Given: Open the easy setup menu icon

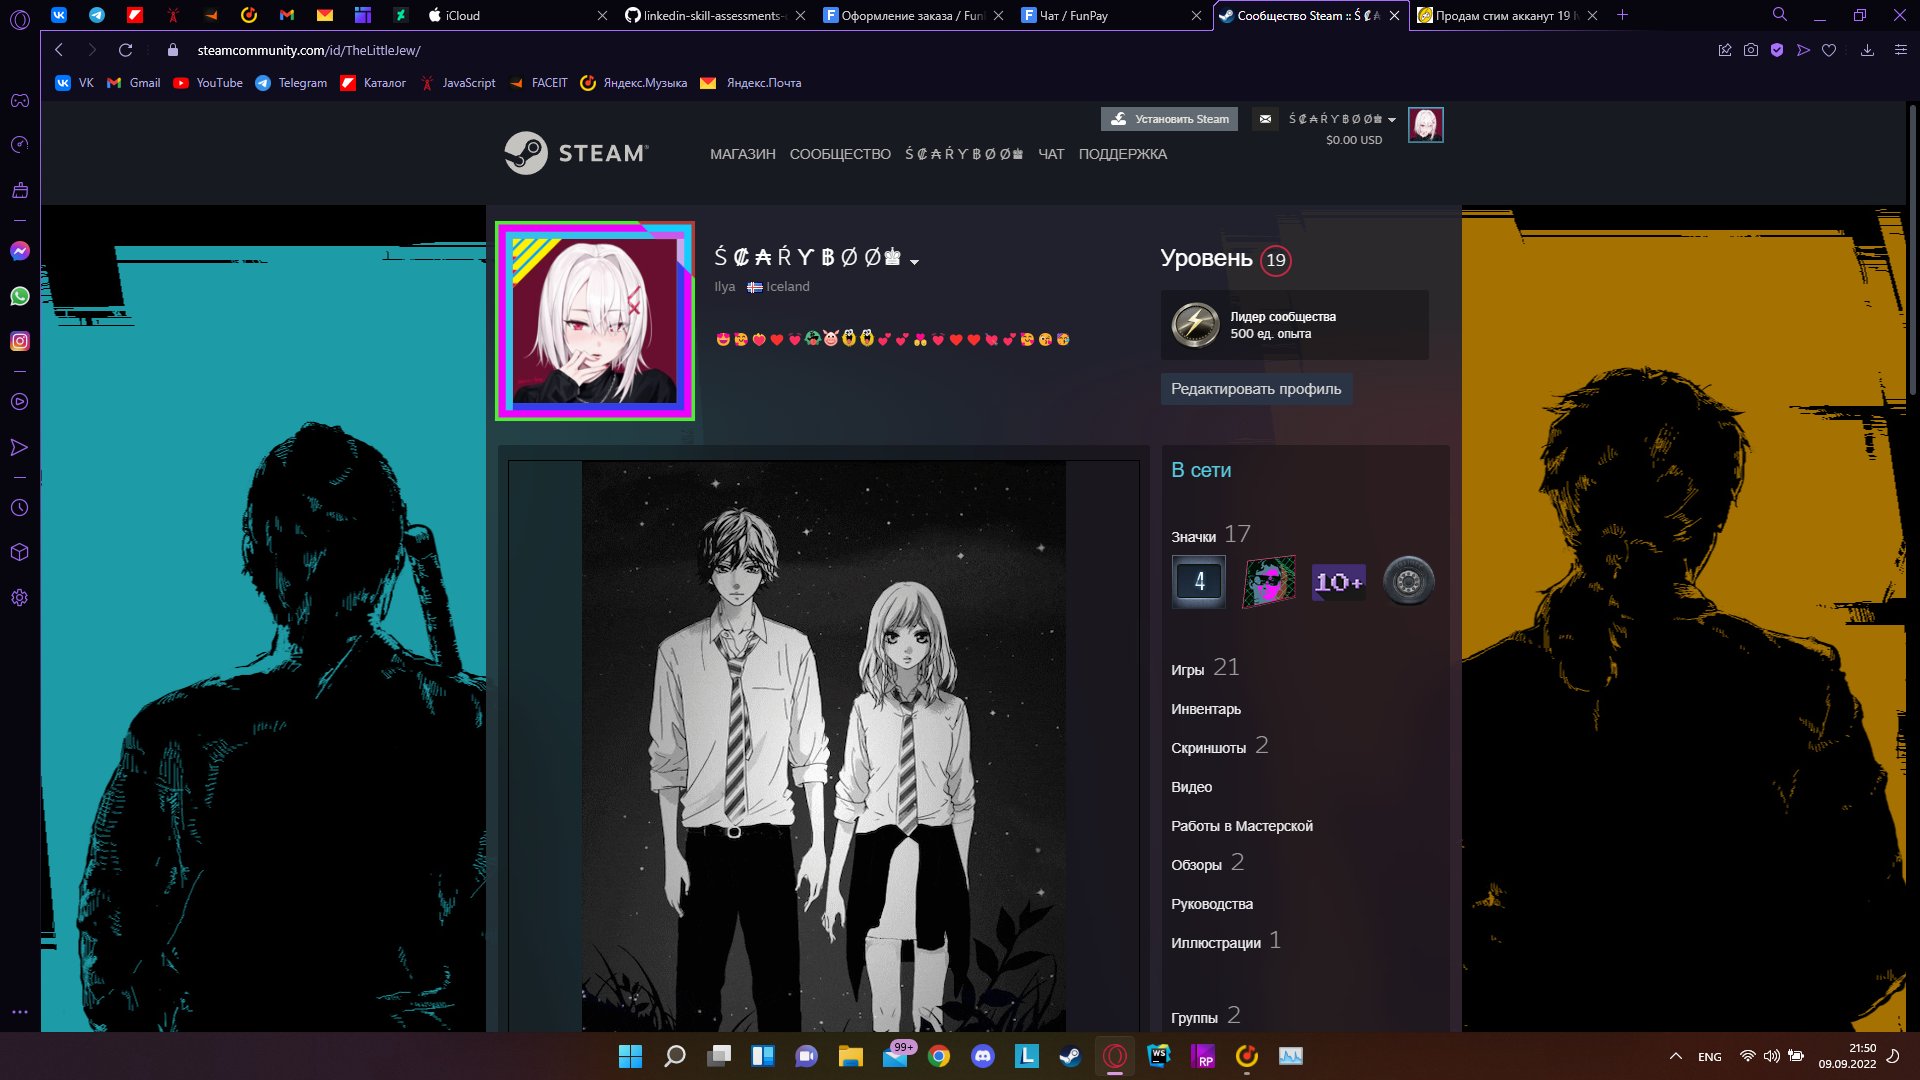Looking at the screenshot, I should 1901,50.
